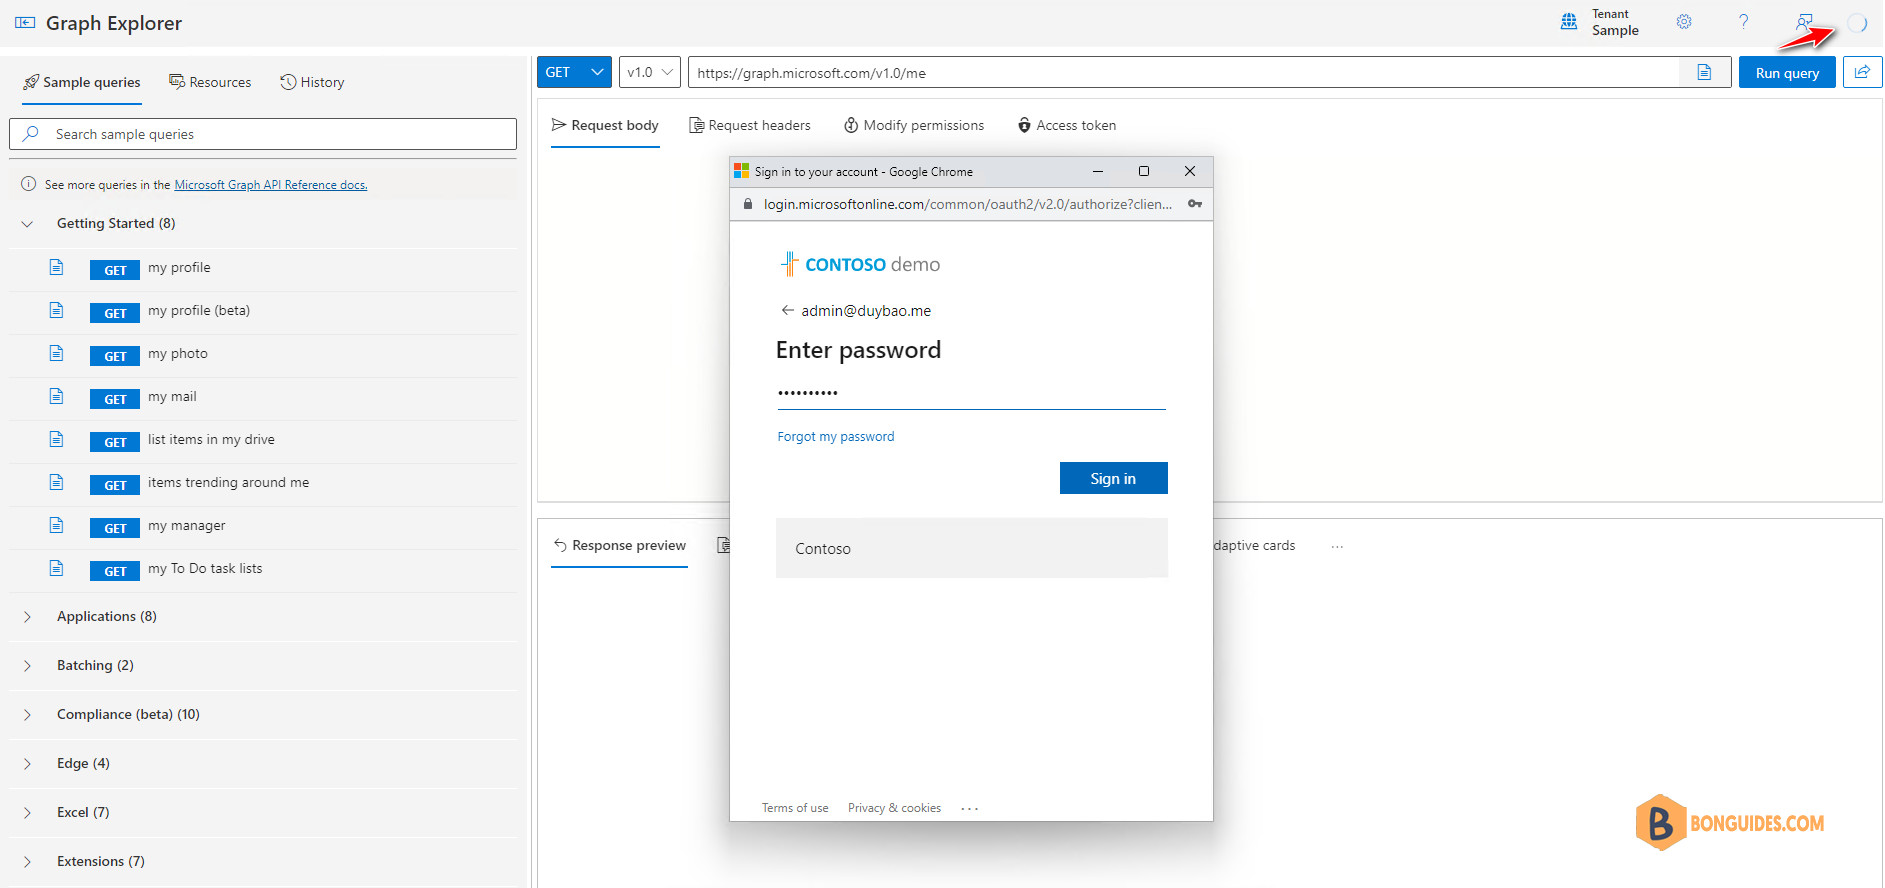Select the 'my profile (beta)' query
1885x888 pixels.
pyautogui.click(x=199, y=311)
